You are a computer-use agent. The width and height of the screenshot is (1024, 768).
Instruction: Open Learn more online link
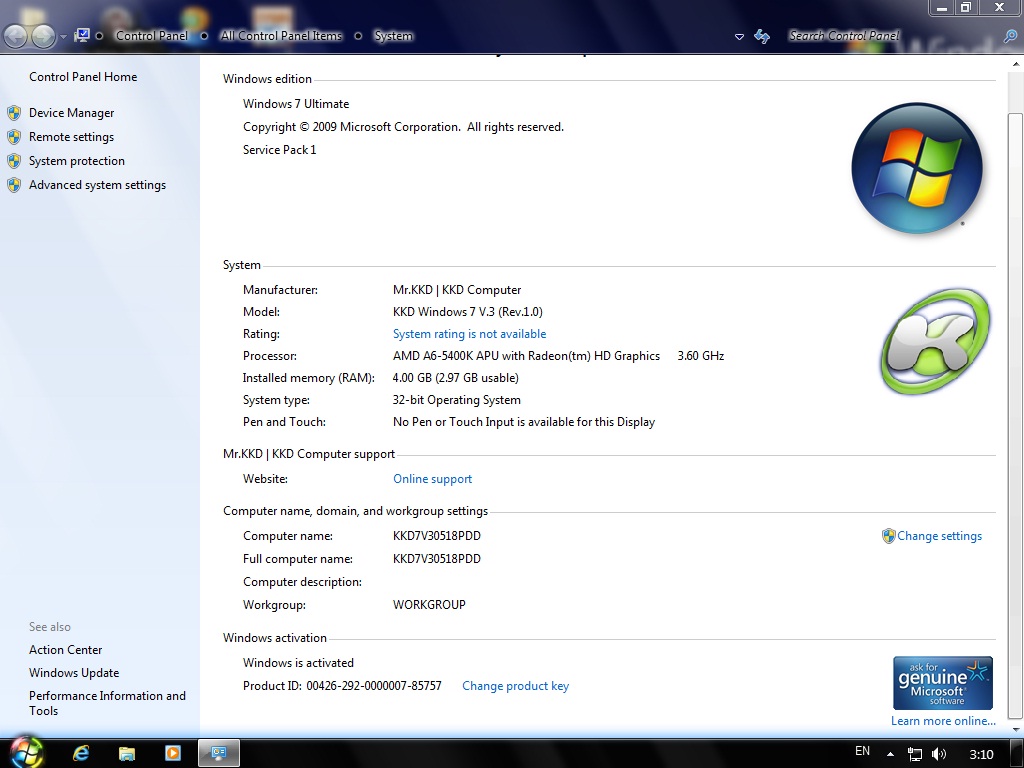[x=943, y=721]
